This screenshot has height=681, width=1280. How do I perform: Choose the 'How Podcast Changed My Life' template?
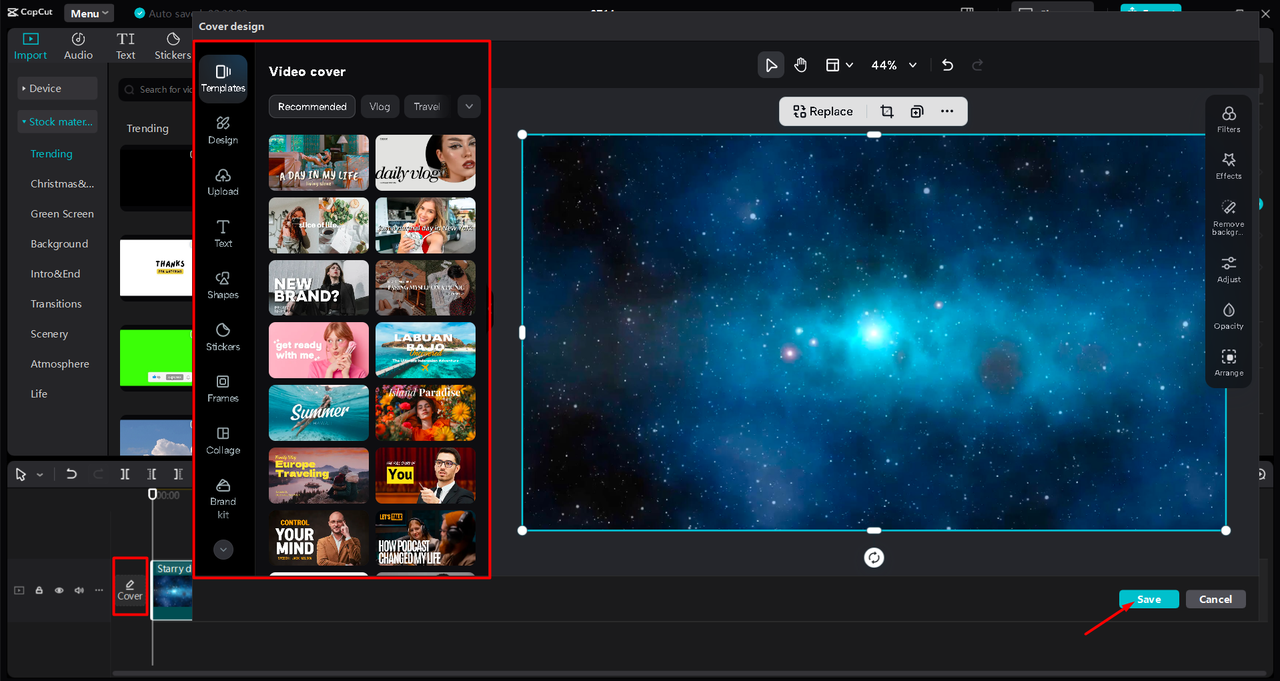(x=425, y=538)
